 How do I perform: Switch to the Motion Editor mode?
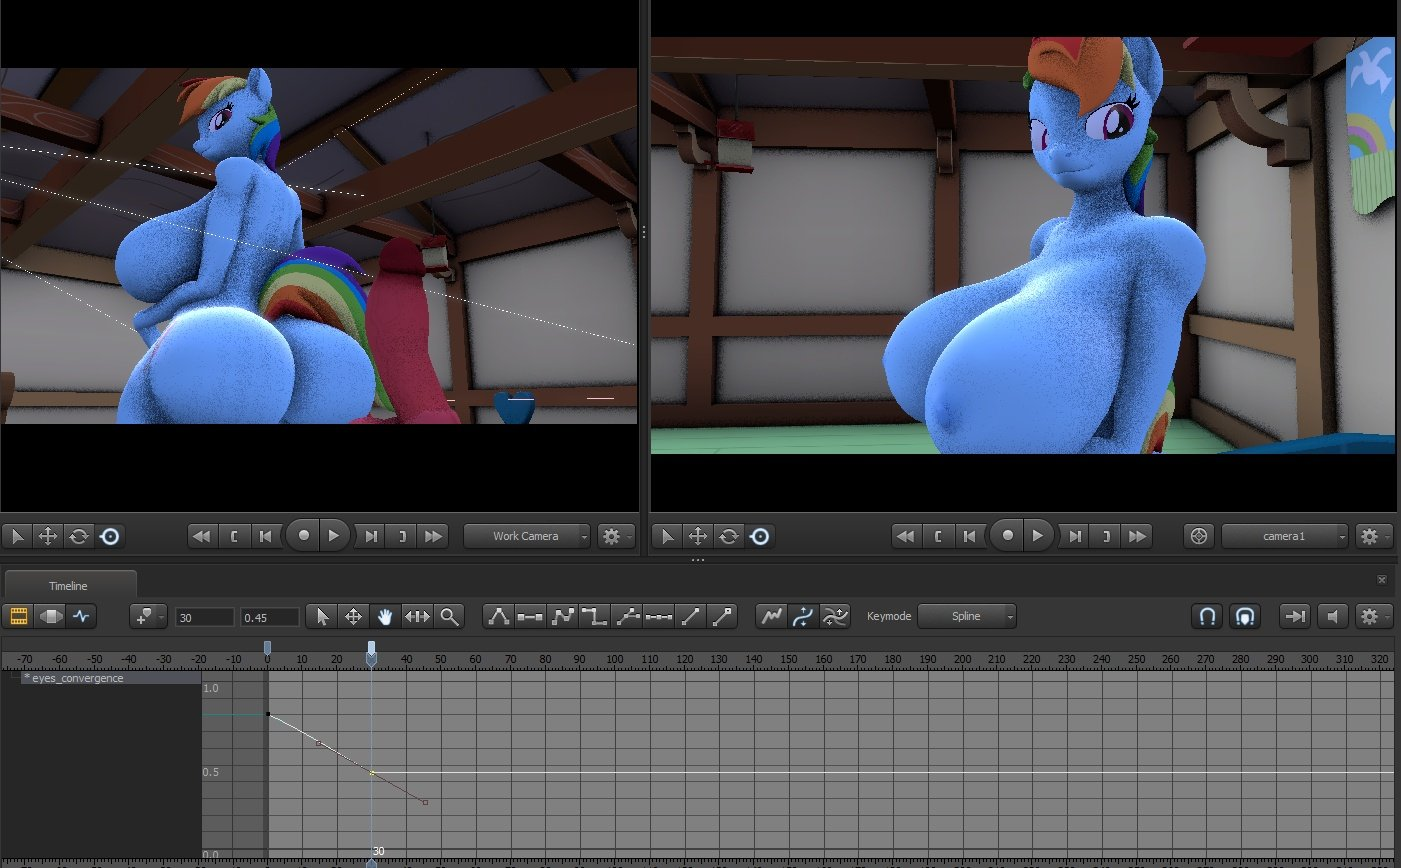pos(50,616)
